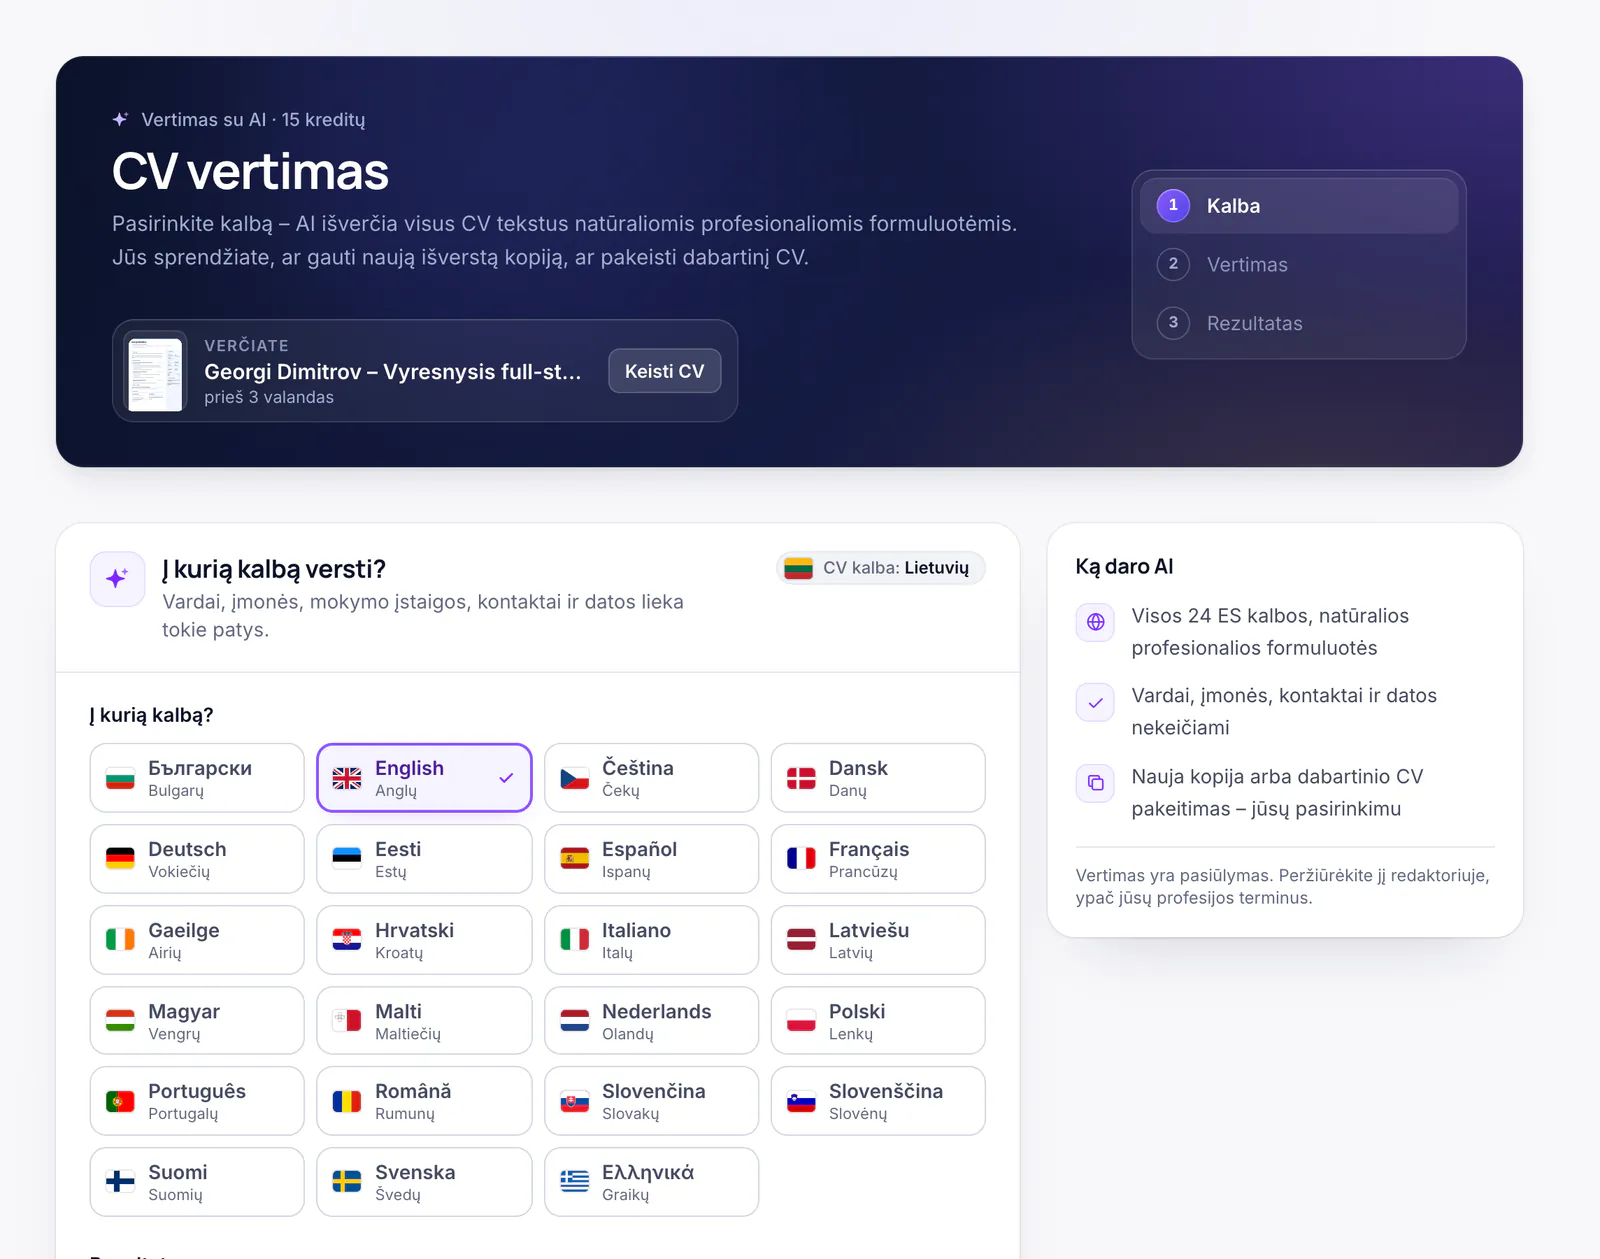Screen dimensions: 1600x1259
Task: Select Español as target language
Action: [x=651, y=859]
